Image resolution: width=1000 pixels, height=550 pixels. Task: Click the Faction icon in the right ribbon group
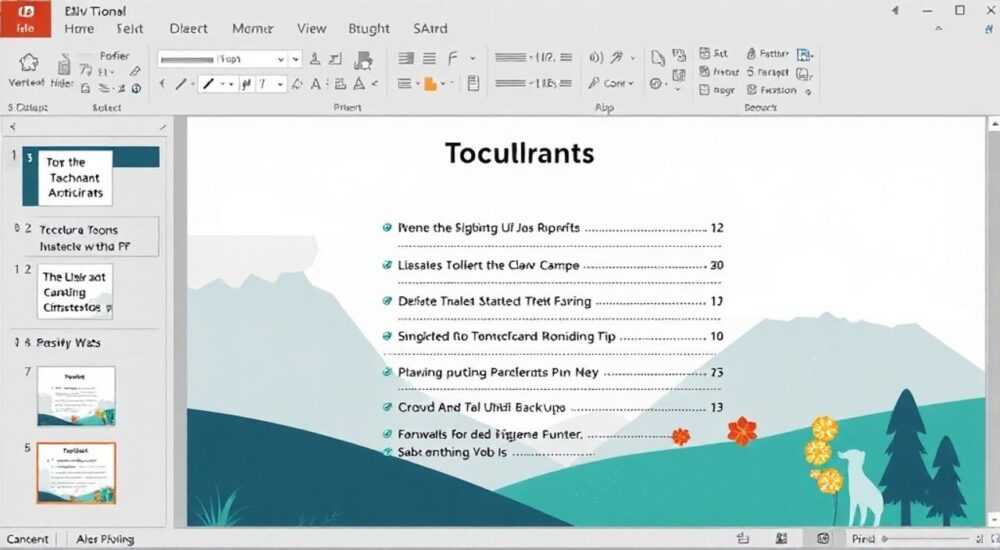tap(752, 90)
